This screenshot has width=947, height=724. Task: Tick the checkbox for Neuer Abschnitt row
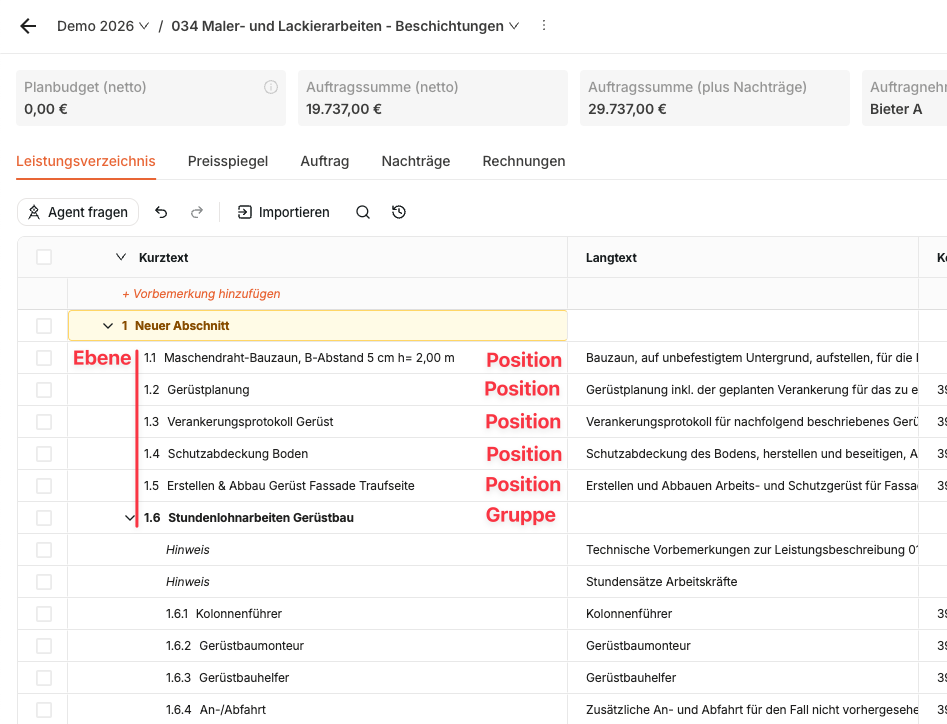(x=44, y=326)
